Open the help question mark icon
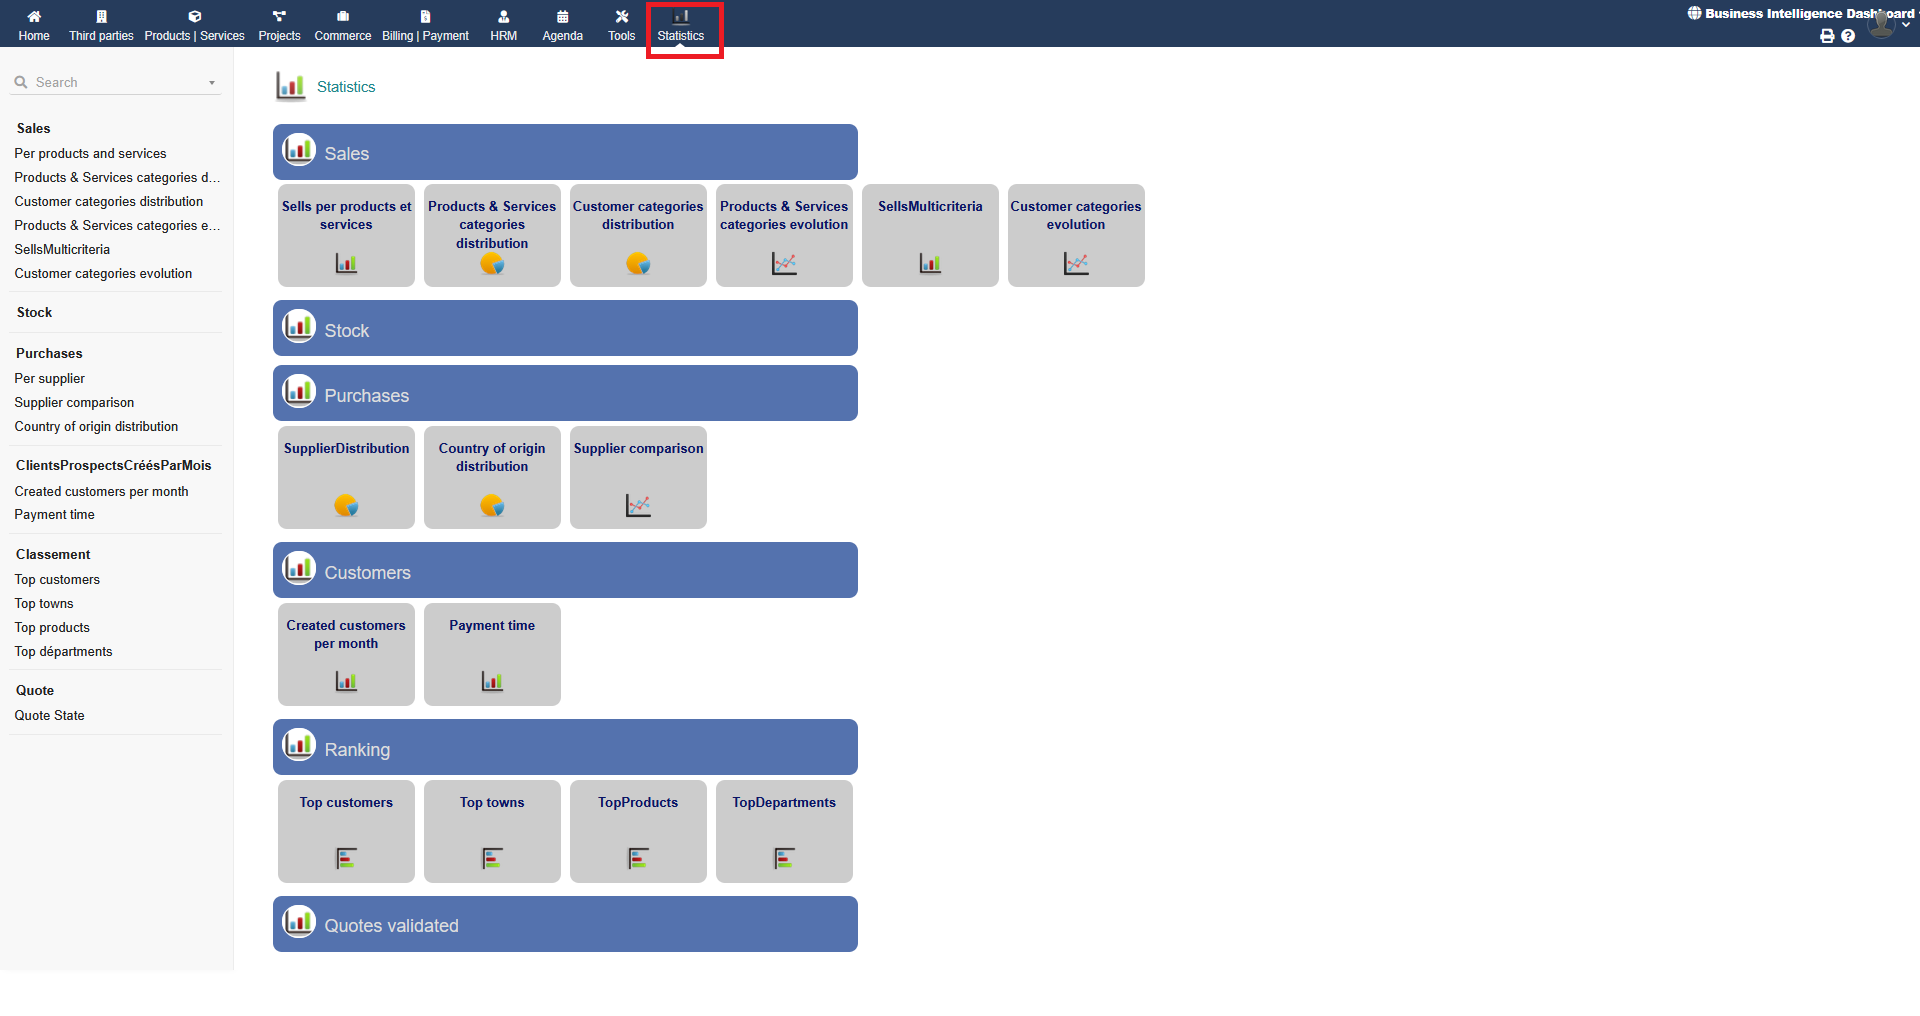This screenshot has height=1016, width=1920. coord(1848,36)
